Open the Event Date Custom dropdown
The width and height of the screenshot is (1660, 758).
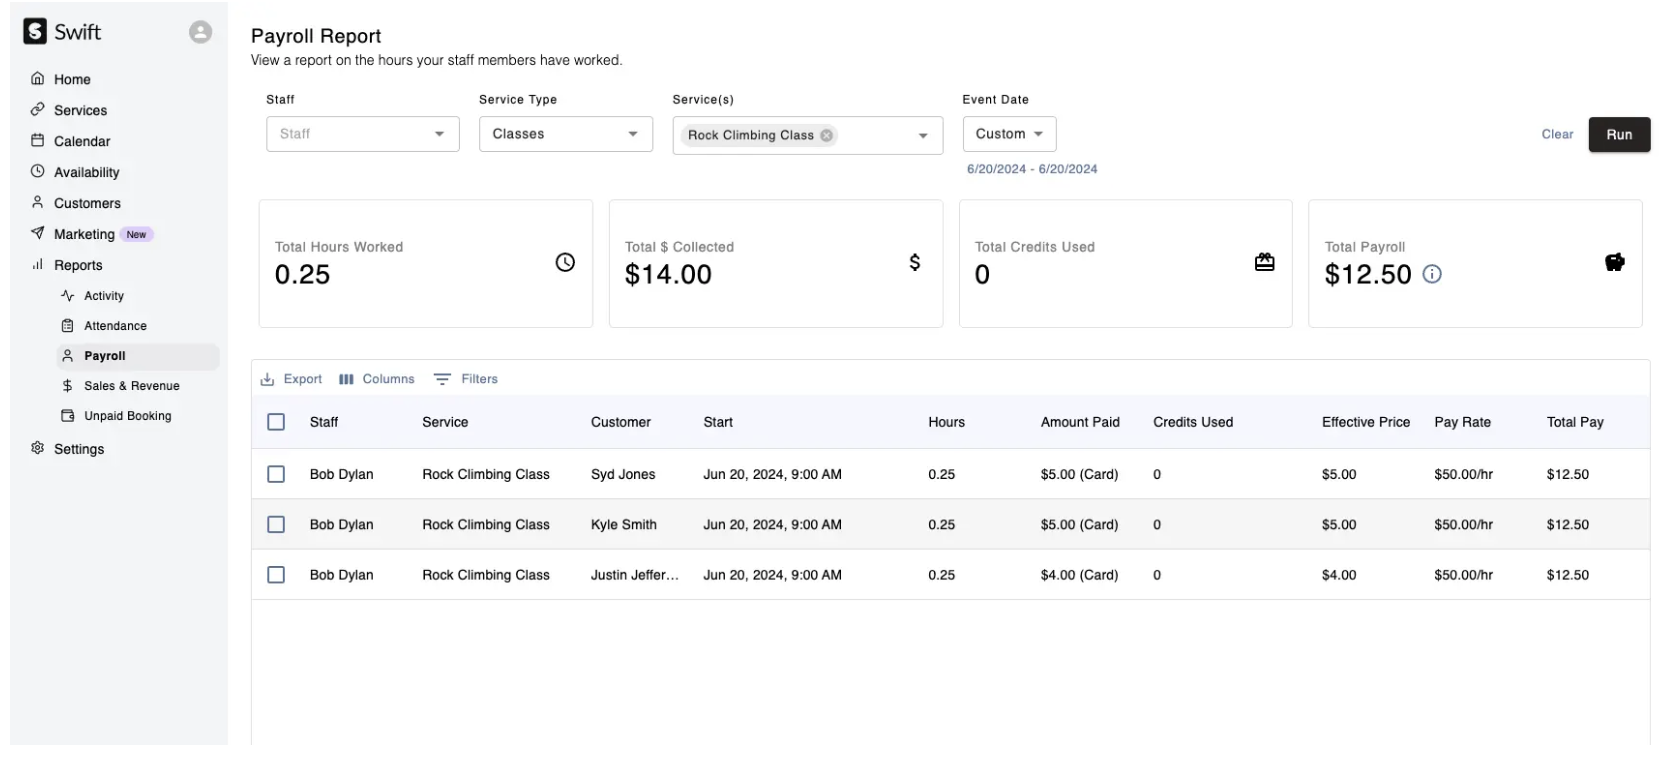(x=1008, y=134)
